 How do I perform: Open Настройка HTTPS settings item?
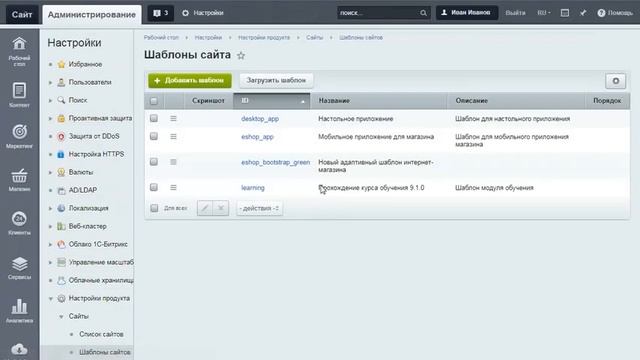pos(96,154)
